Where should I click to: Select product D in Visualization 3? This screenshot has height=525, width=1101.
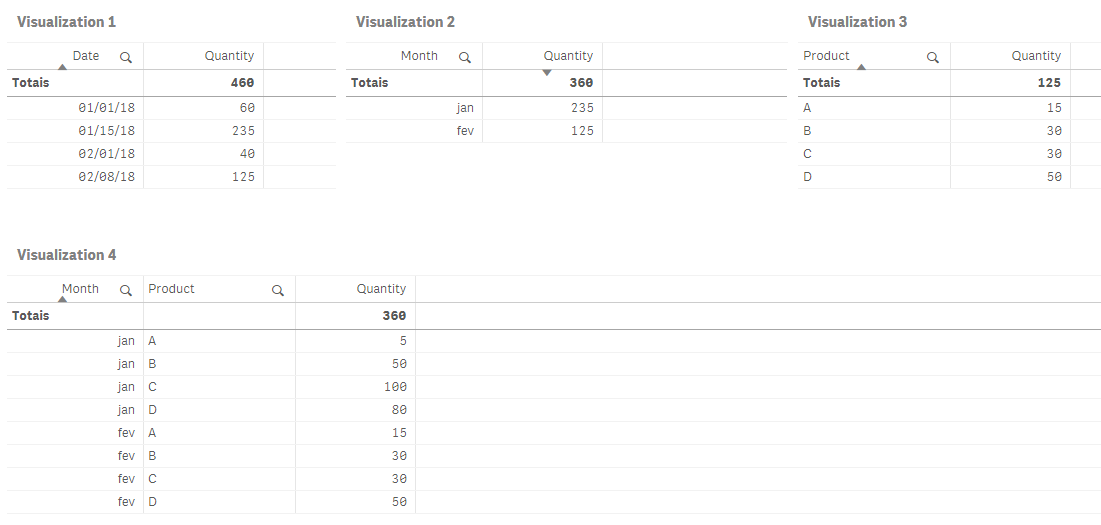808,177
